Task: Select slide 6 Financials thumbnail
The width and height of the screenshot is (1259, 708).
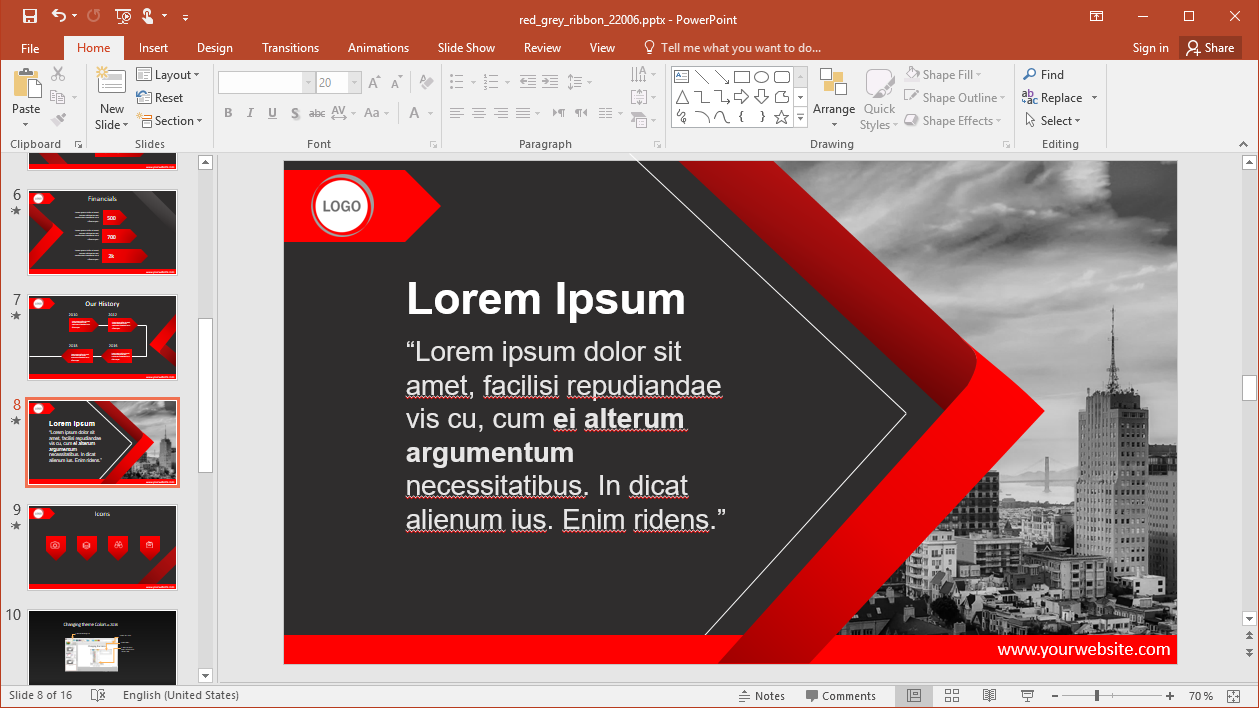Action: pyautogui.click(x=102, y=232)
